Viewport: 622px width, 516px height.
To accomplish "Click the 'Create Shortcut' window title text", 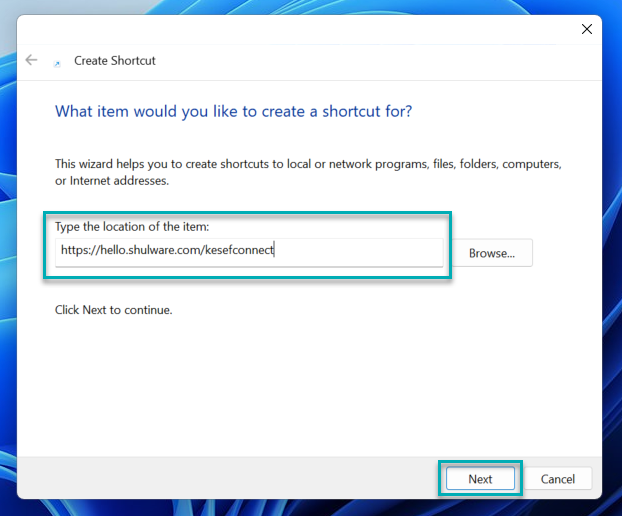I will (115, 61).
